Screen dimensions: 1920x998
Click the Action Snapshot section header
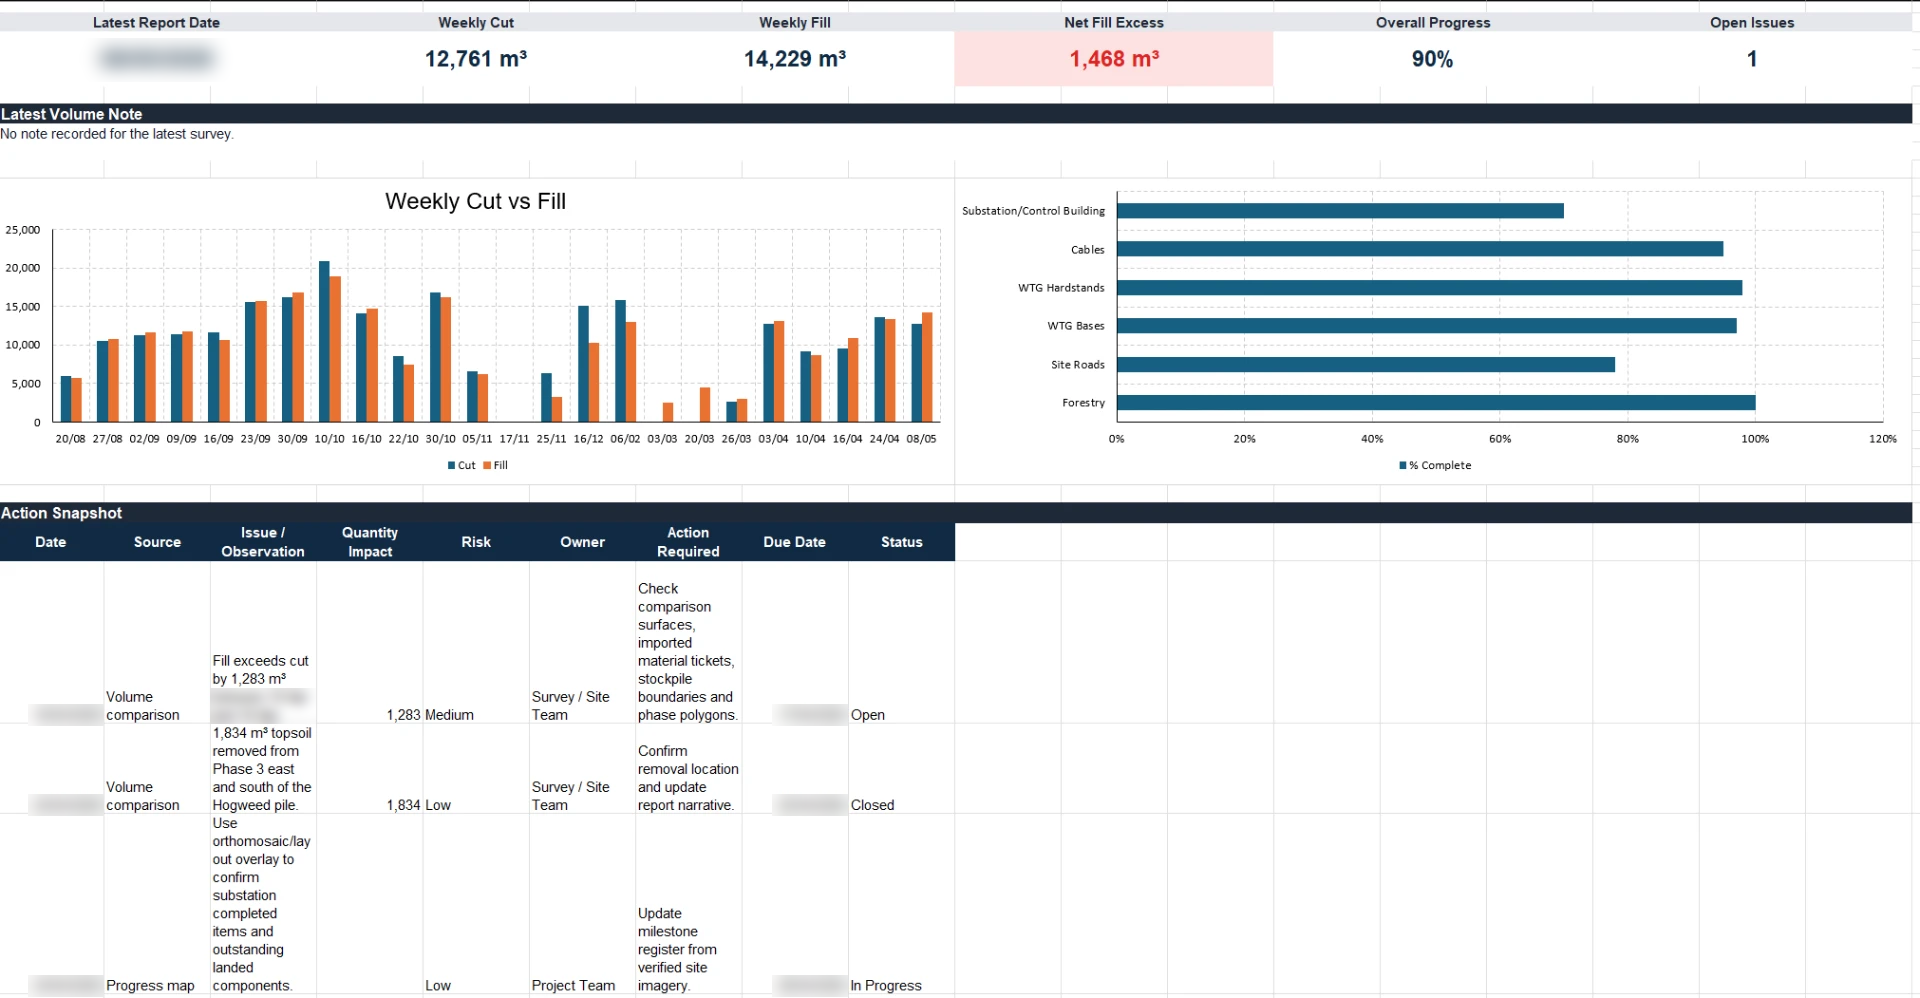click(956, 513)
